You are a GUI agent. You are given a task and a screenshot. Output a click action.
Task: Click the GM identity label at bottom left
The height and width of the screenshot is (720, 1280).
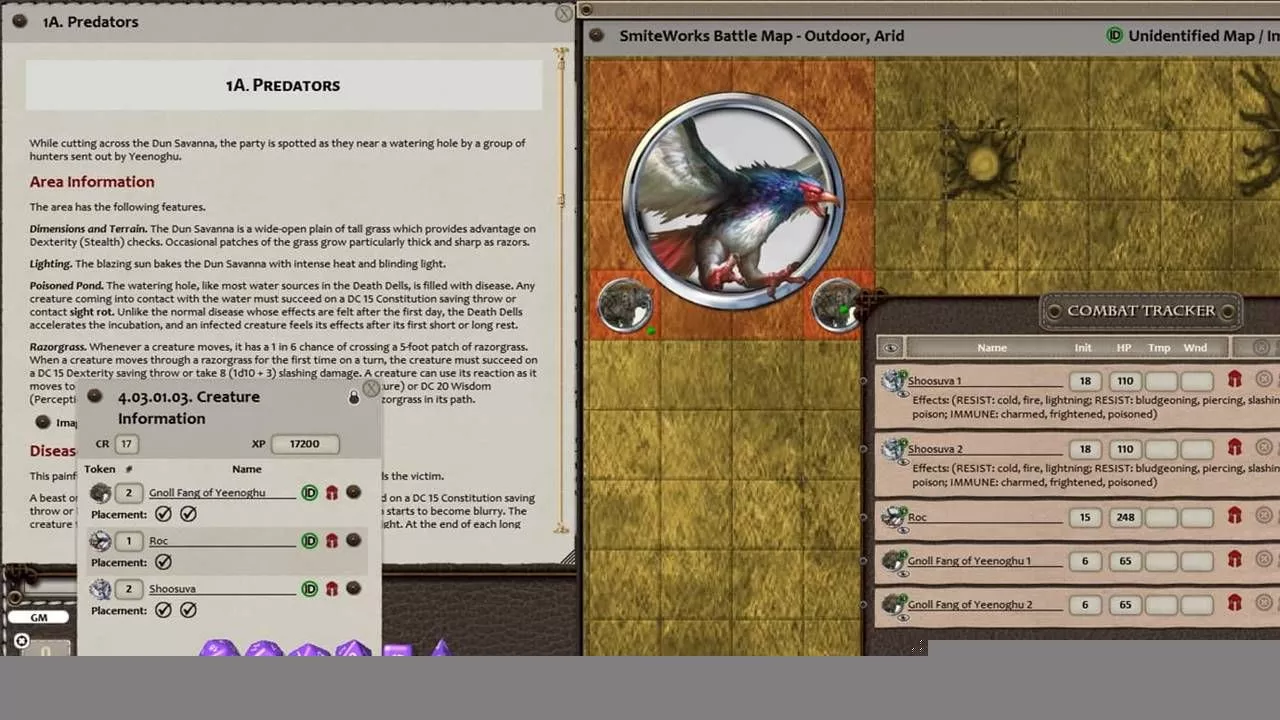pos(39,617)
